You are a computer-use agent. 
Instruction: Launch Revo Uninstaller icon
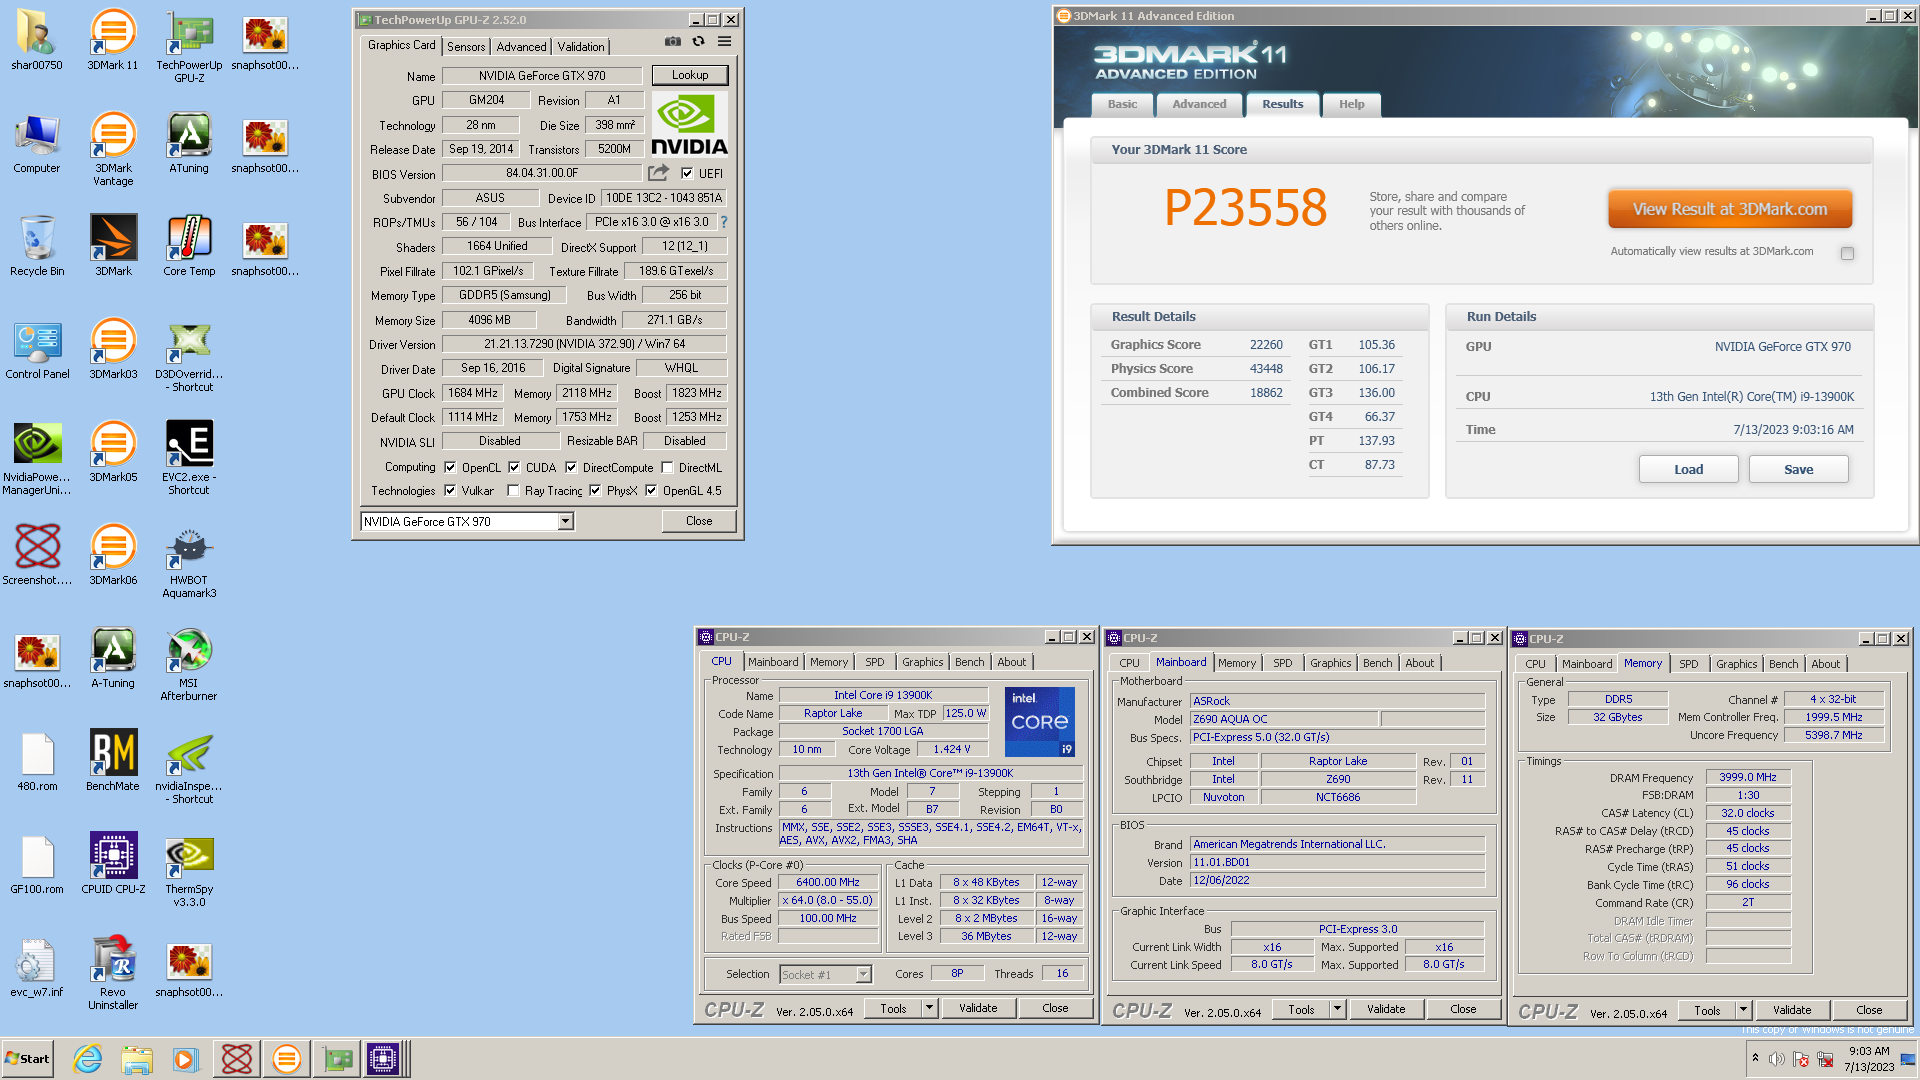coord(113,973)
